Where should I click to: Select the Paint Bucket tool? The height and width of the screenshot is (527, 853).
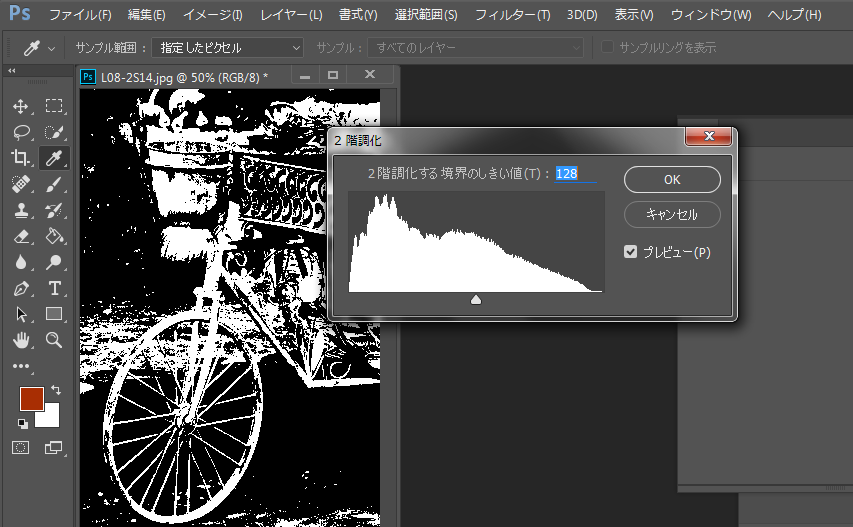point(54,236)
